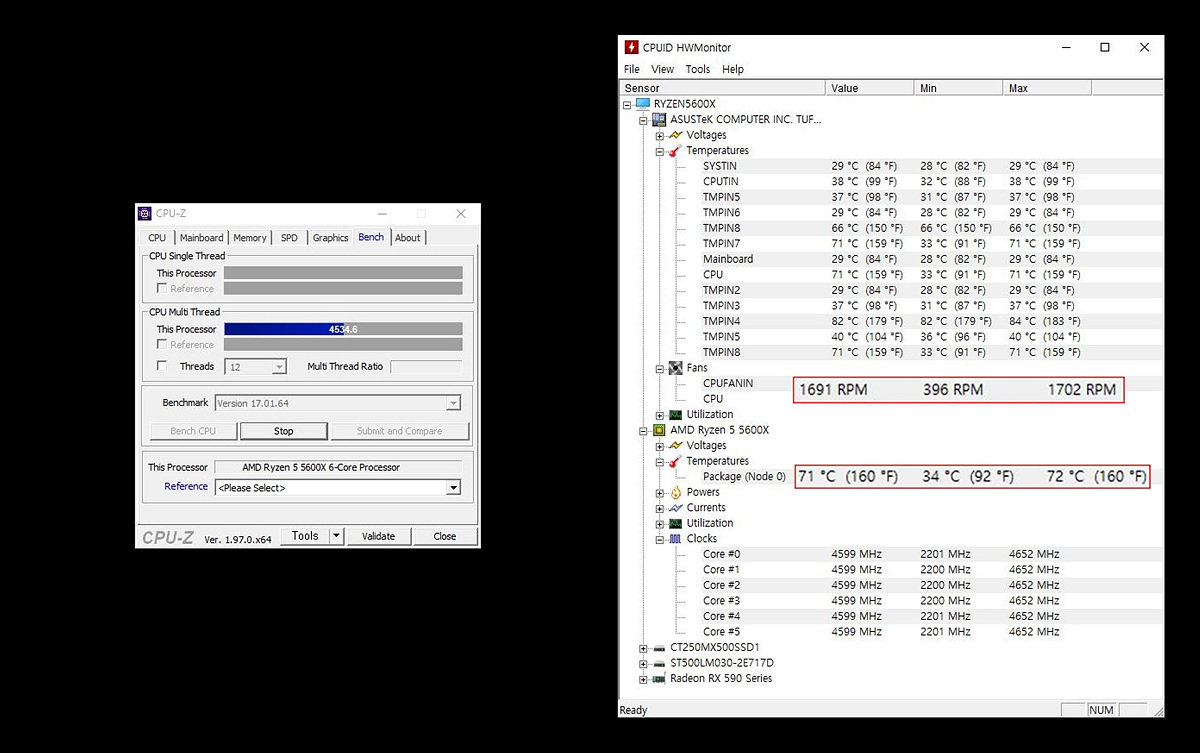Click the thermometer icon above Package (Node 0)
This screenshot has height=753, width=1200.
tap(675, 461)
